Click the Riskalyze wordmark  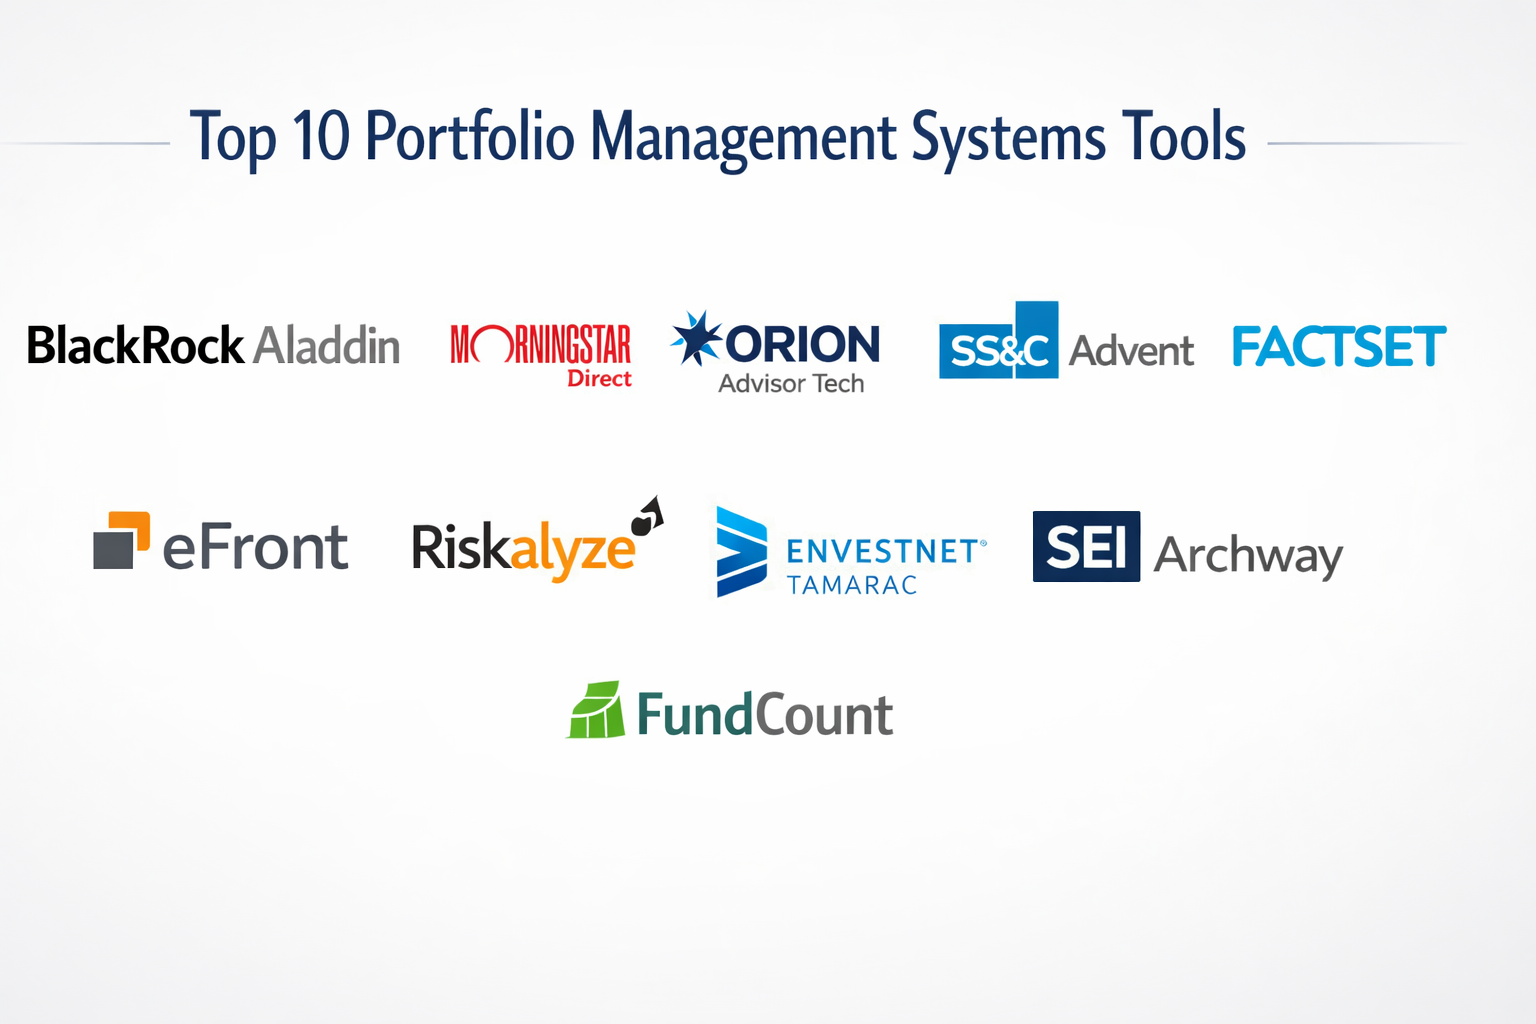tap(523, 549)
